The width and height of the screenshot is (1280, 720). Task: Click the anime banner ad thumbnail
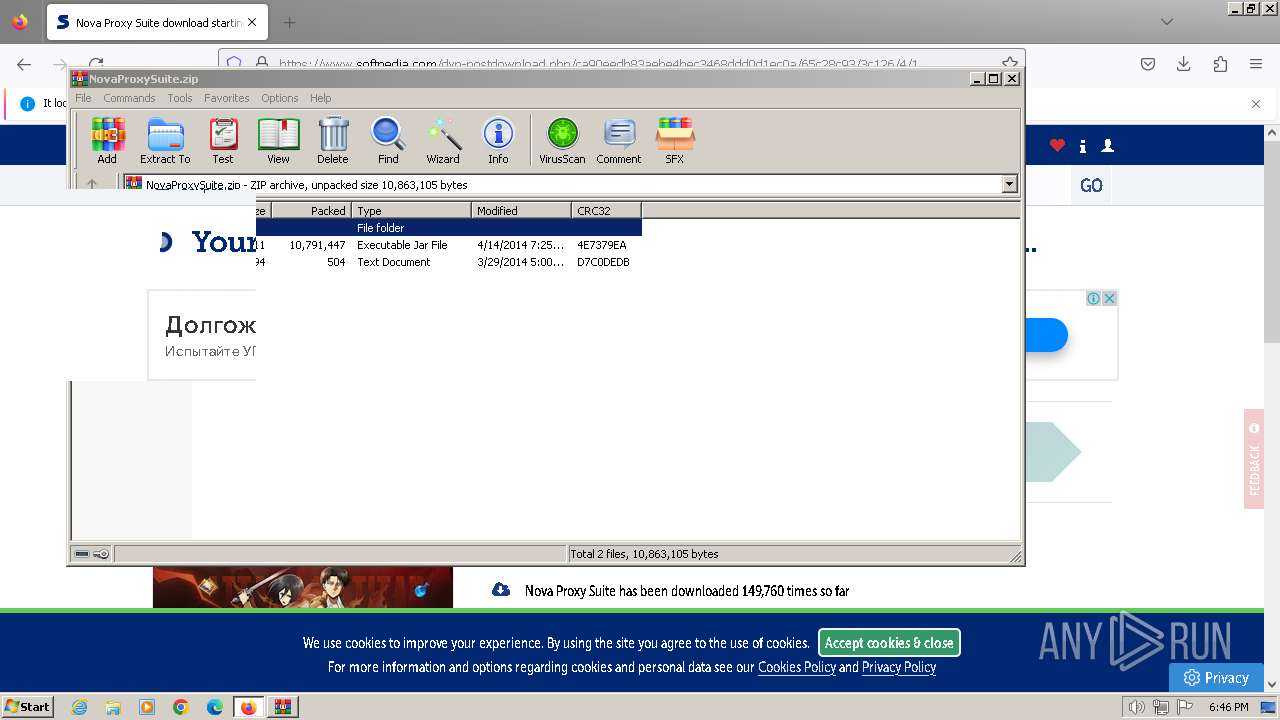click(303, 588)
